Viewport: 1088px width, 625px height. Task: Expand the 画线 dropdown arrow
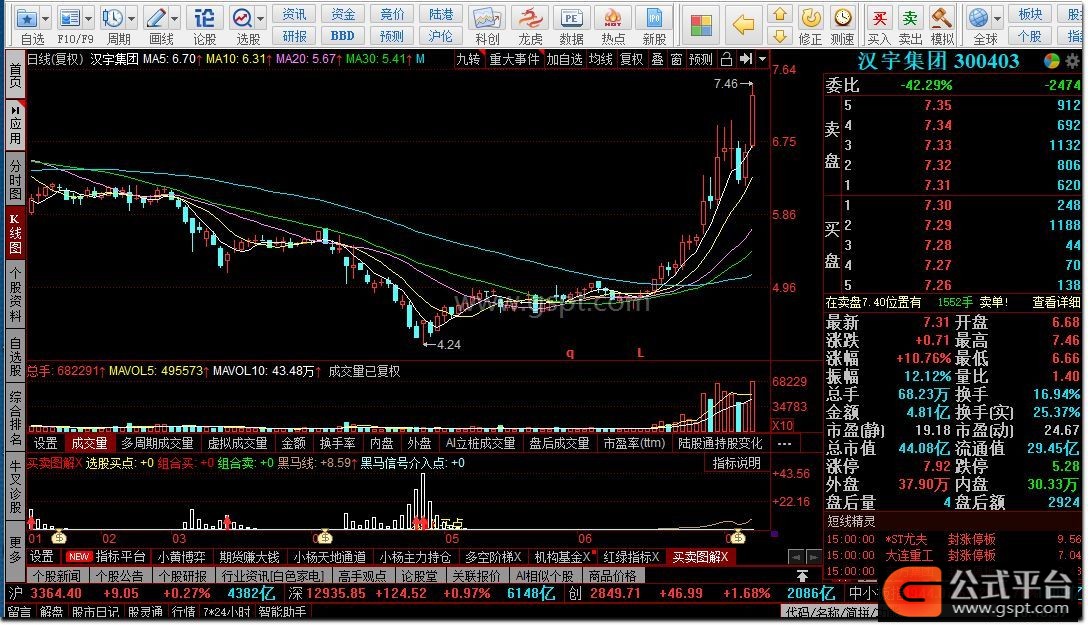click(x=175, y=19)
